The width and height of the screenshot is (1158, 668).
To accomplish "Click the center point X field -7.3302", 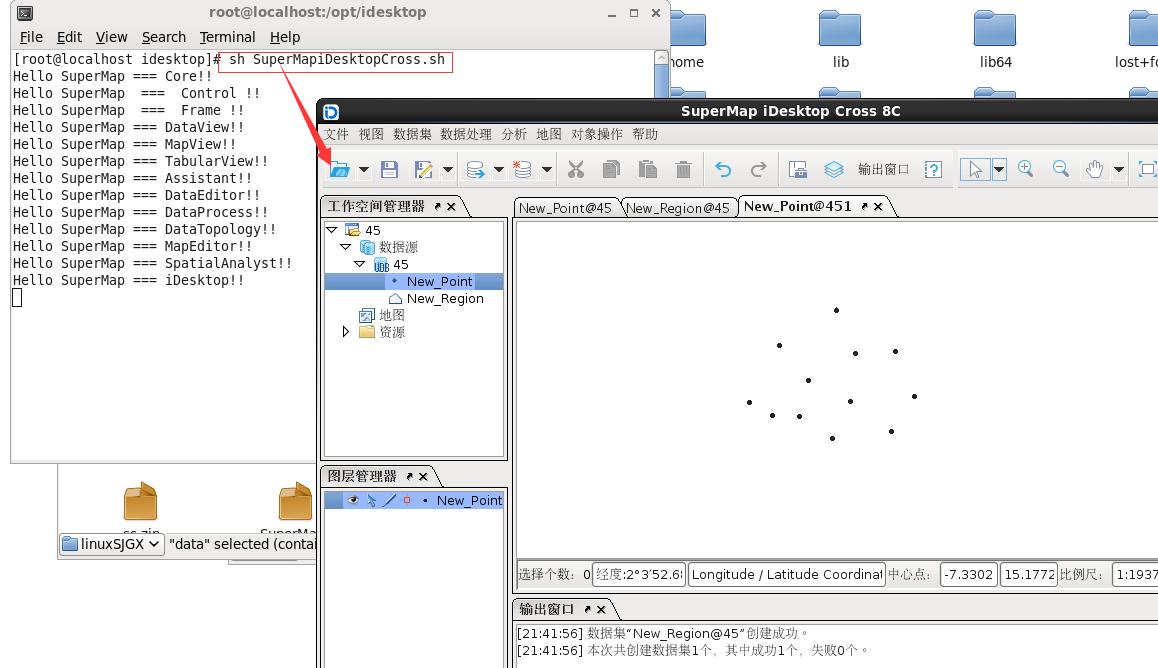I will point(969,574).
